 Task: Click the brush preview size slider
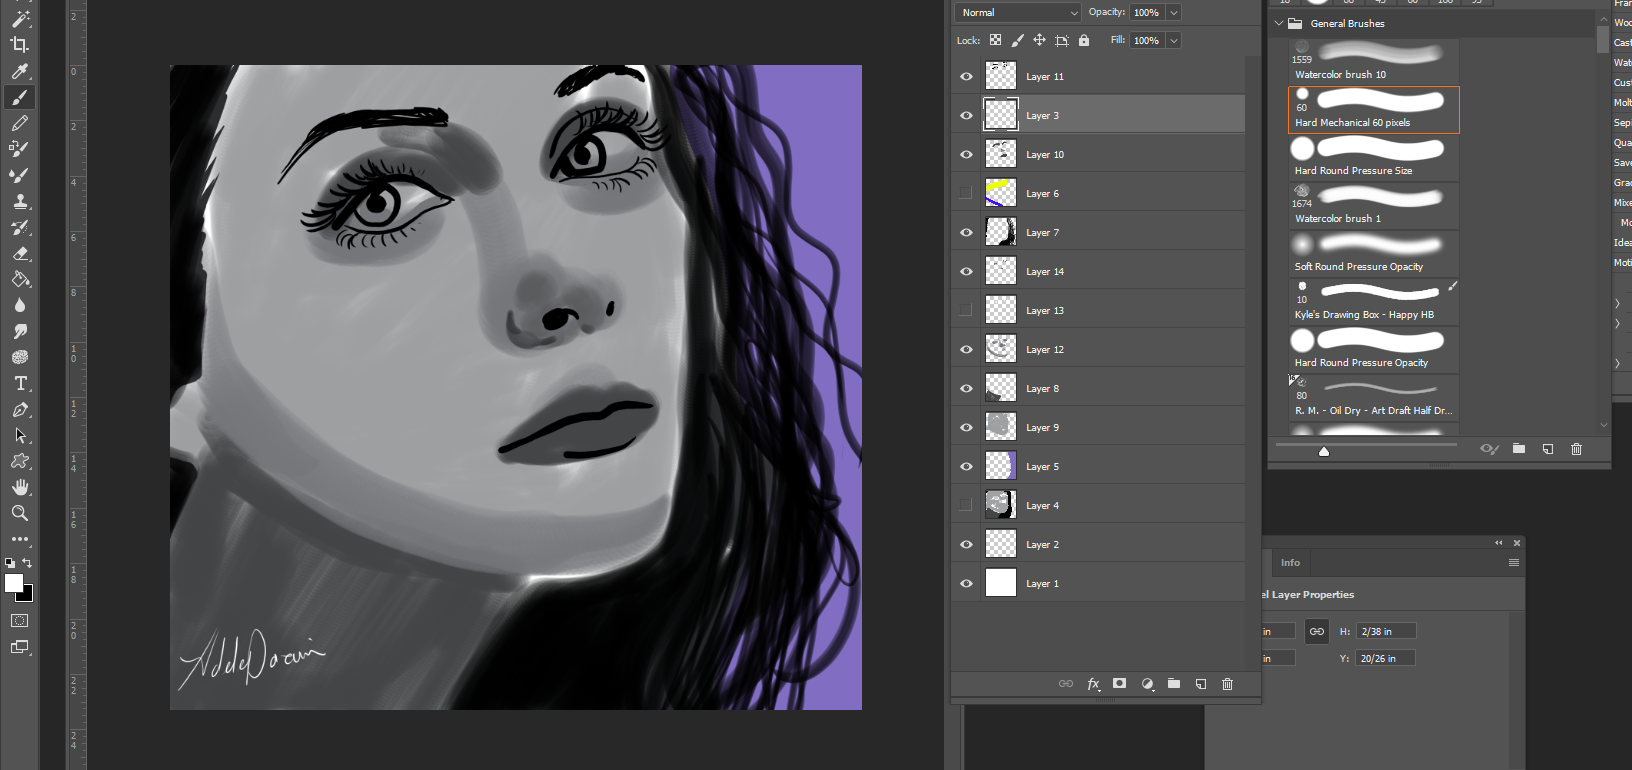pyautogui.click(x=1324, y=451)
